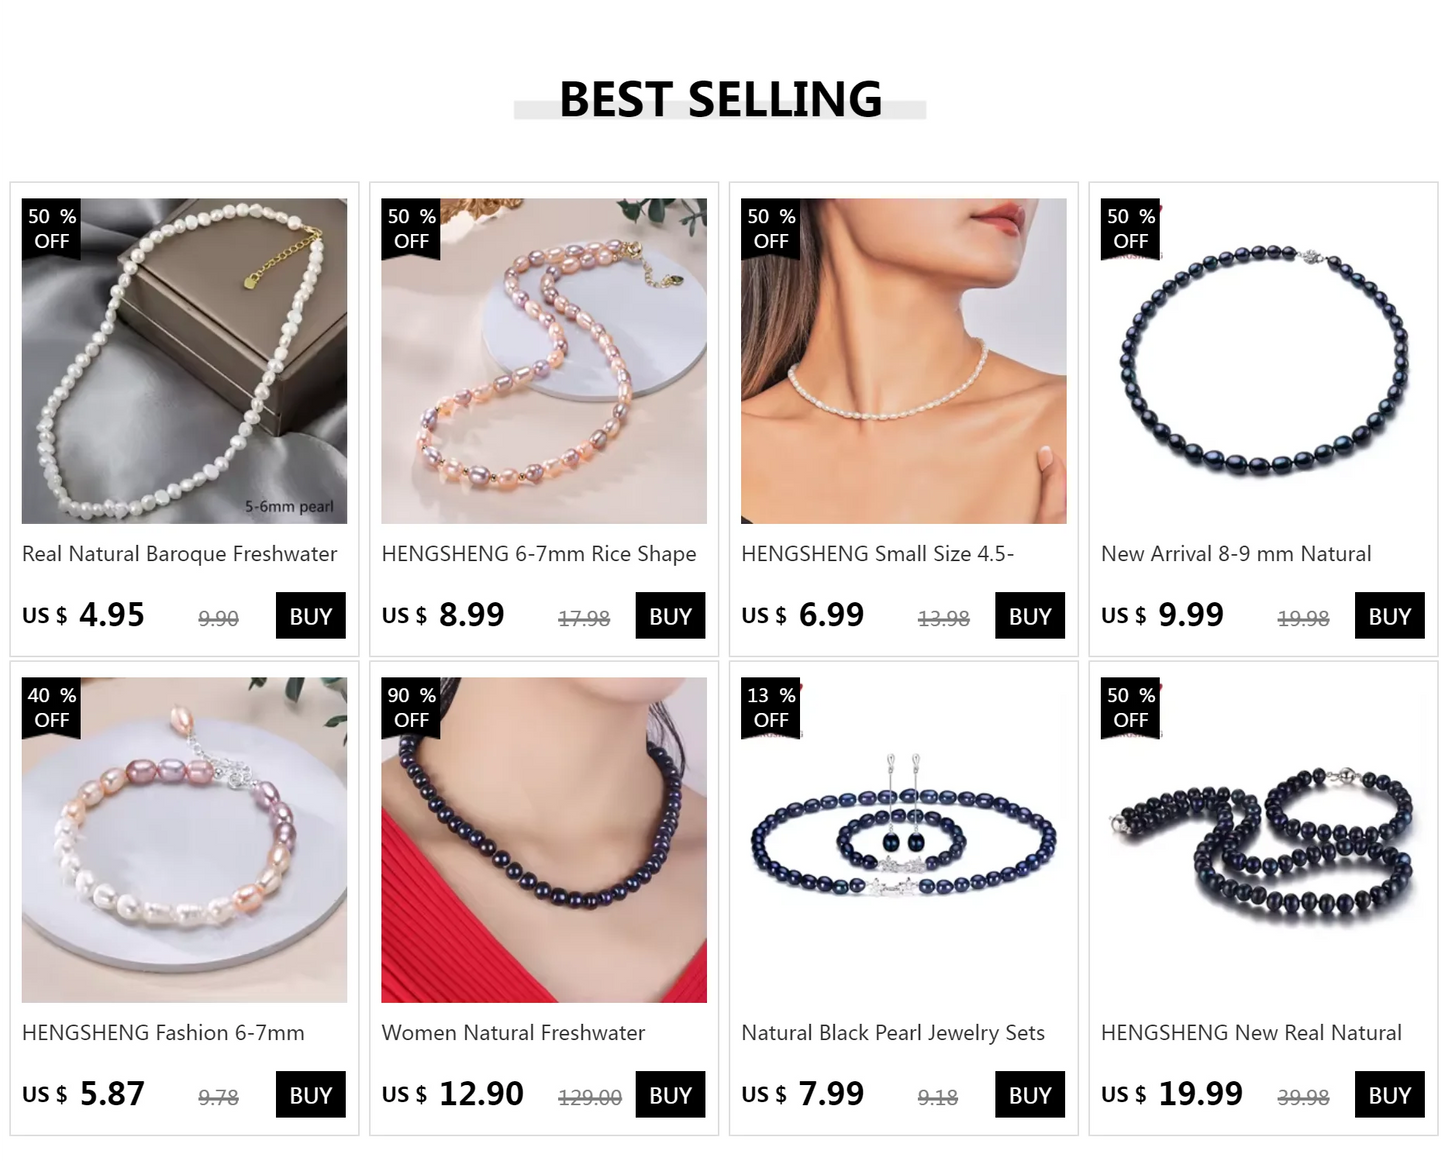Open the white baroque pearl necklace image
This screenshot has height=1161, width=1445.
click(x=184, y=361)
